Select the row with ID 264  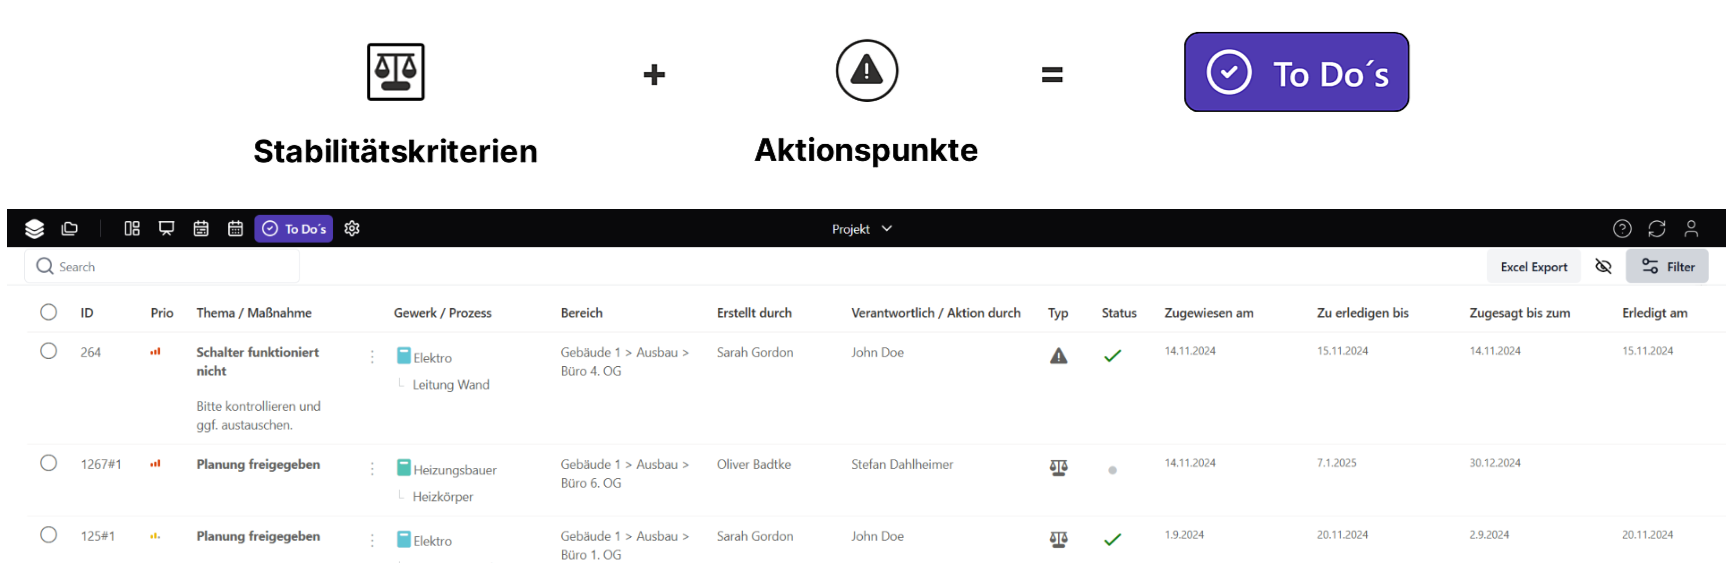pos(48,351)
